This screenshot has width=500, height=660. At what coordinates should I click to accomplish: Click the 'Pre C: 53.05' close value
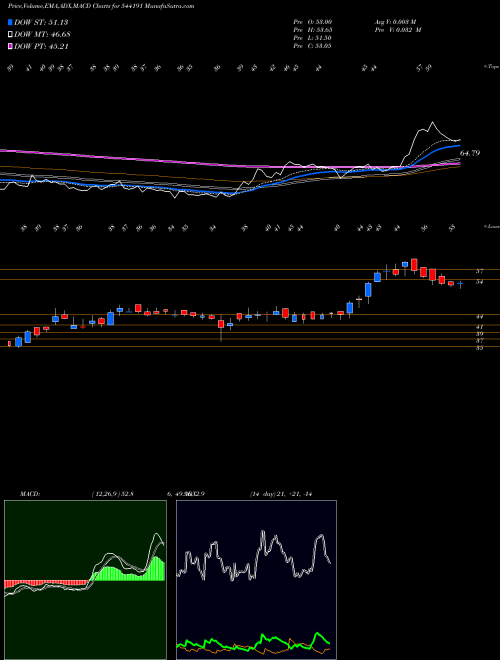(313, 46)
